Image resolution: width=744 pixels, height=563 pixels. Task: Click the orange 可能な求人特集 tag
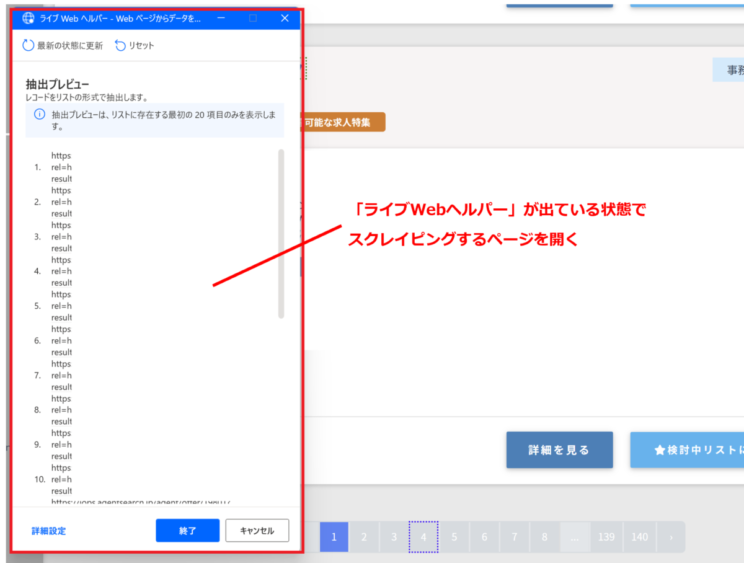coord(343,122)
